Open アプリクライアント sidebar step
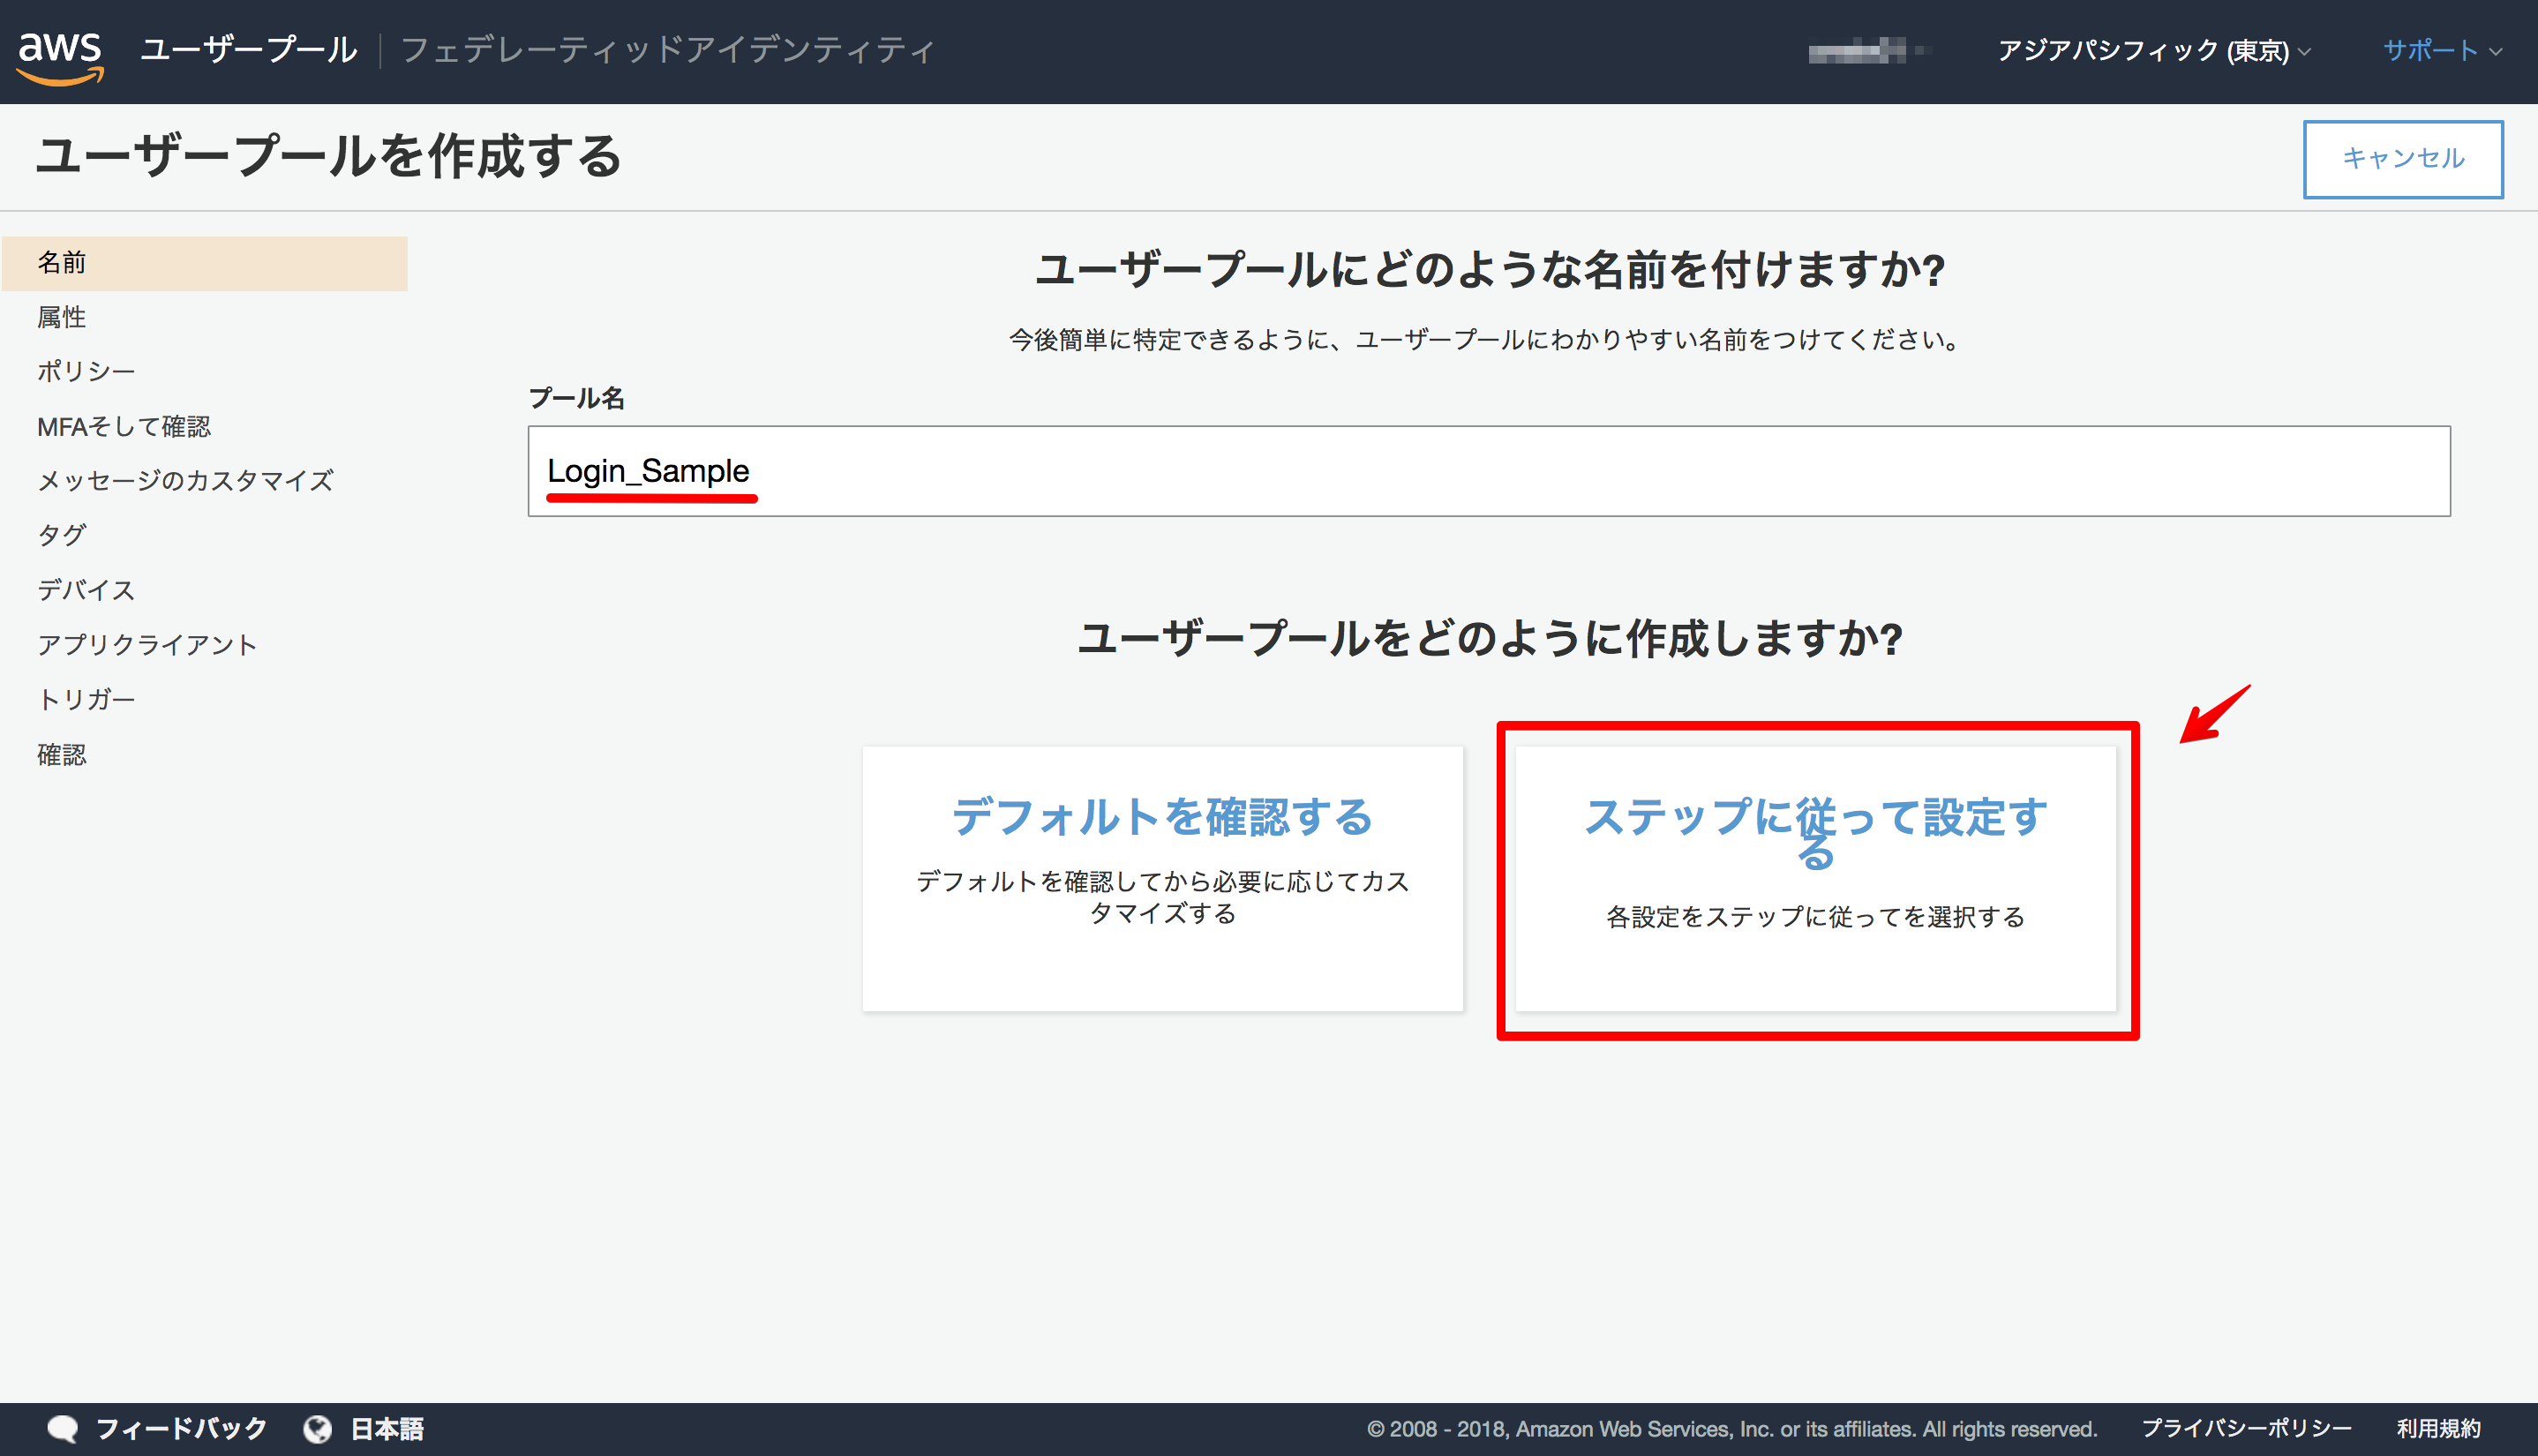Screen dimensions: 2538x1456 pos(147,645)
